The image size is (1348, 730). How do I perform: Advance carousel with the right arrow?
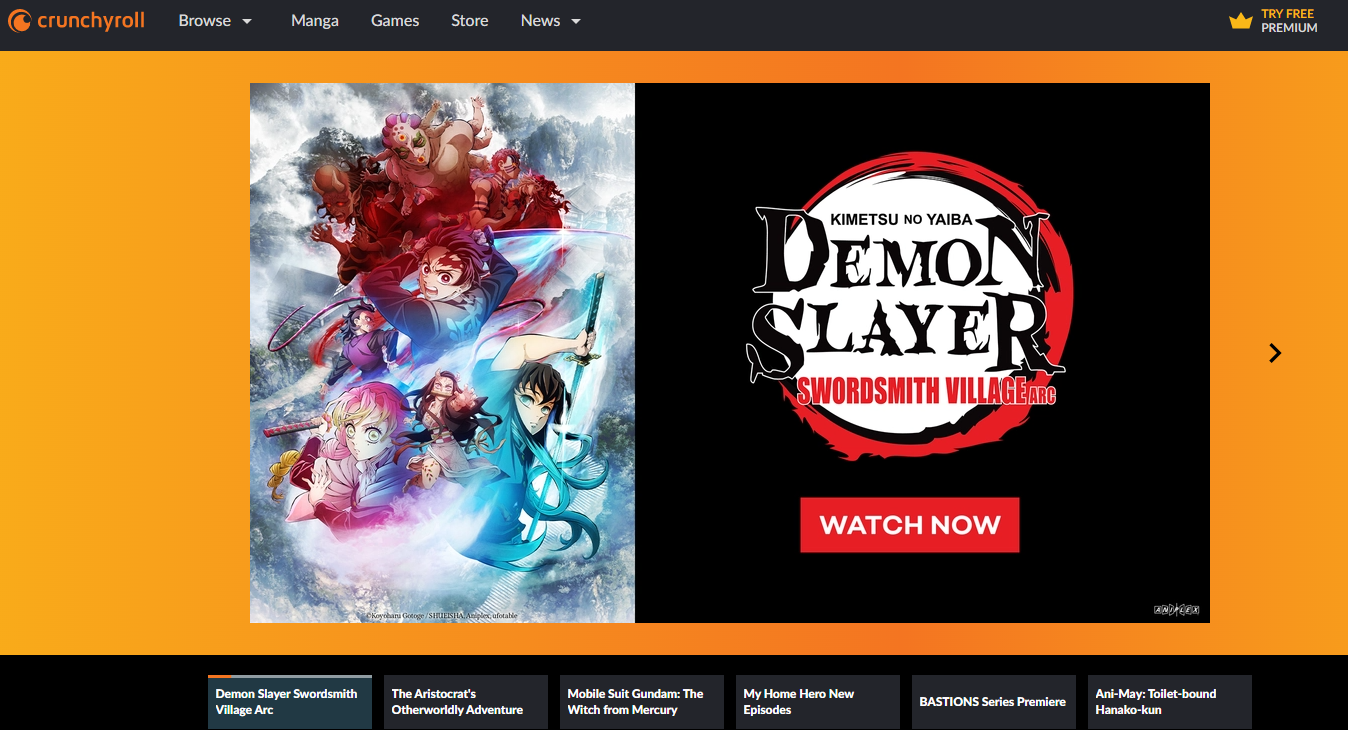pos(1275,353)
